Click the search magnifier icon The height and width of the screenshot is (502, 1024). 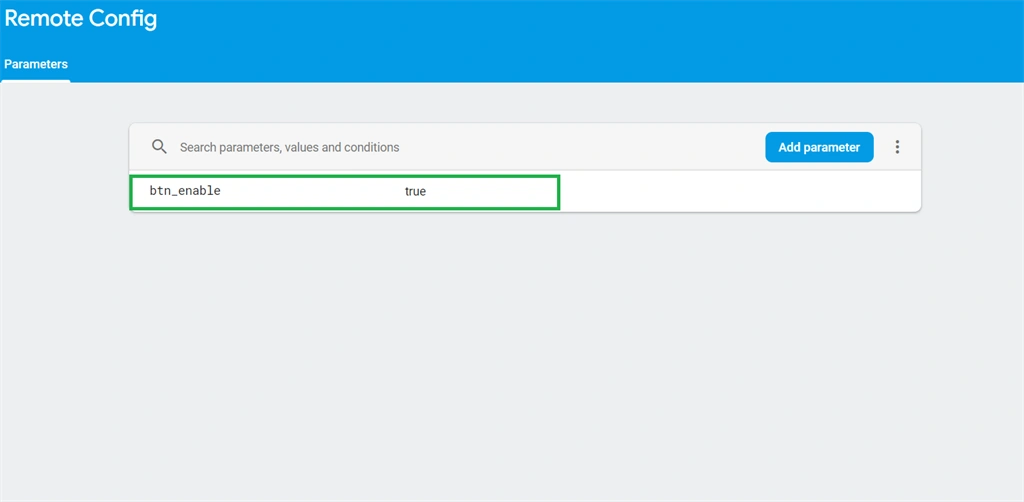click(159, 146)
